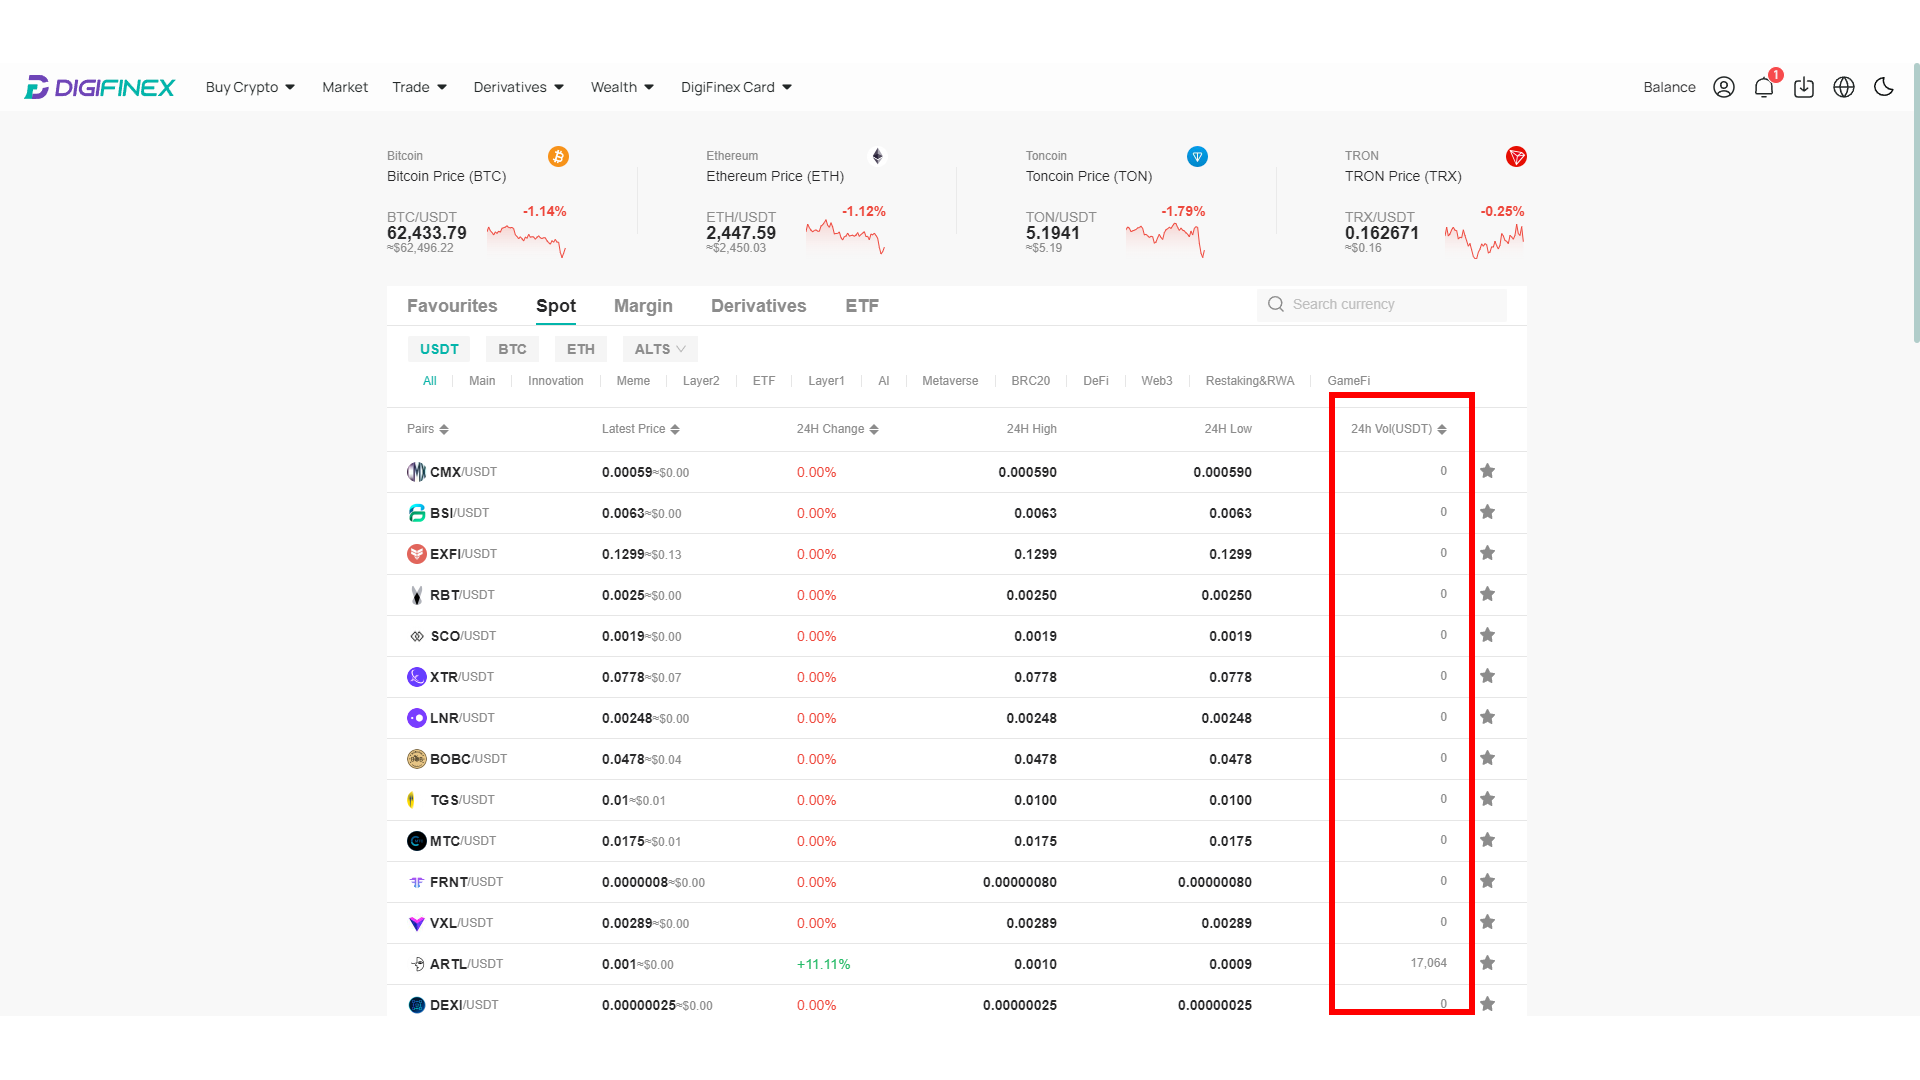Filter by DeFi category
Viewport: 1920px width, 1080px height.
(1096, 381)
